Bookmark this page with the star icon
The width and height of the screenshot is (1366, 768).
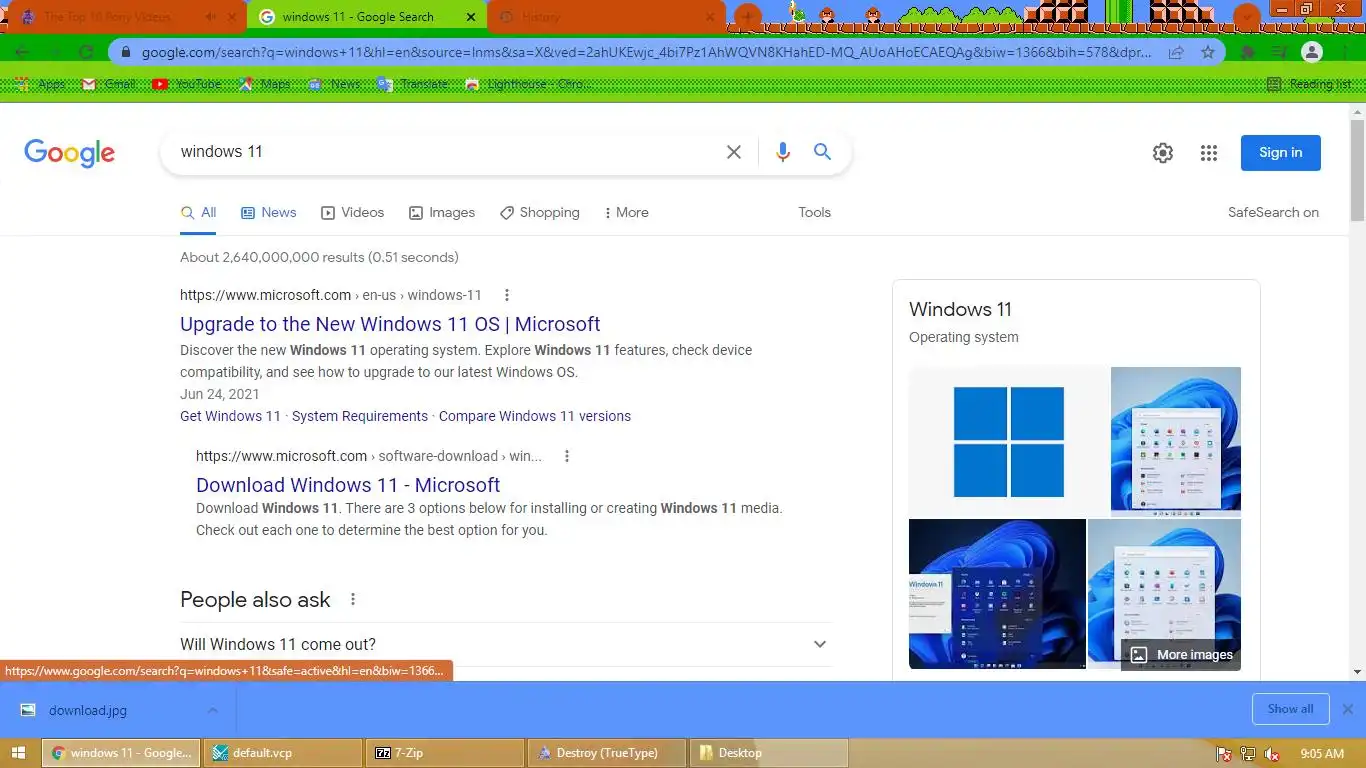tap(1208, 52)
